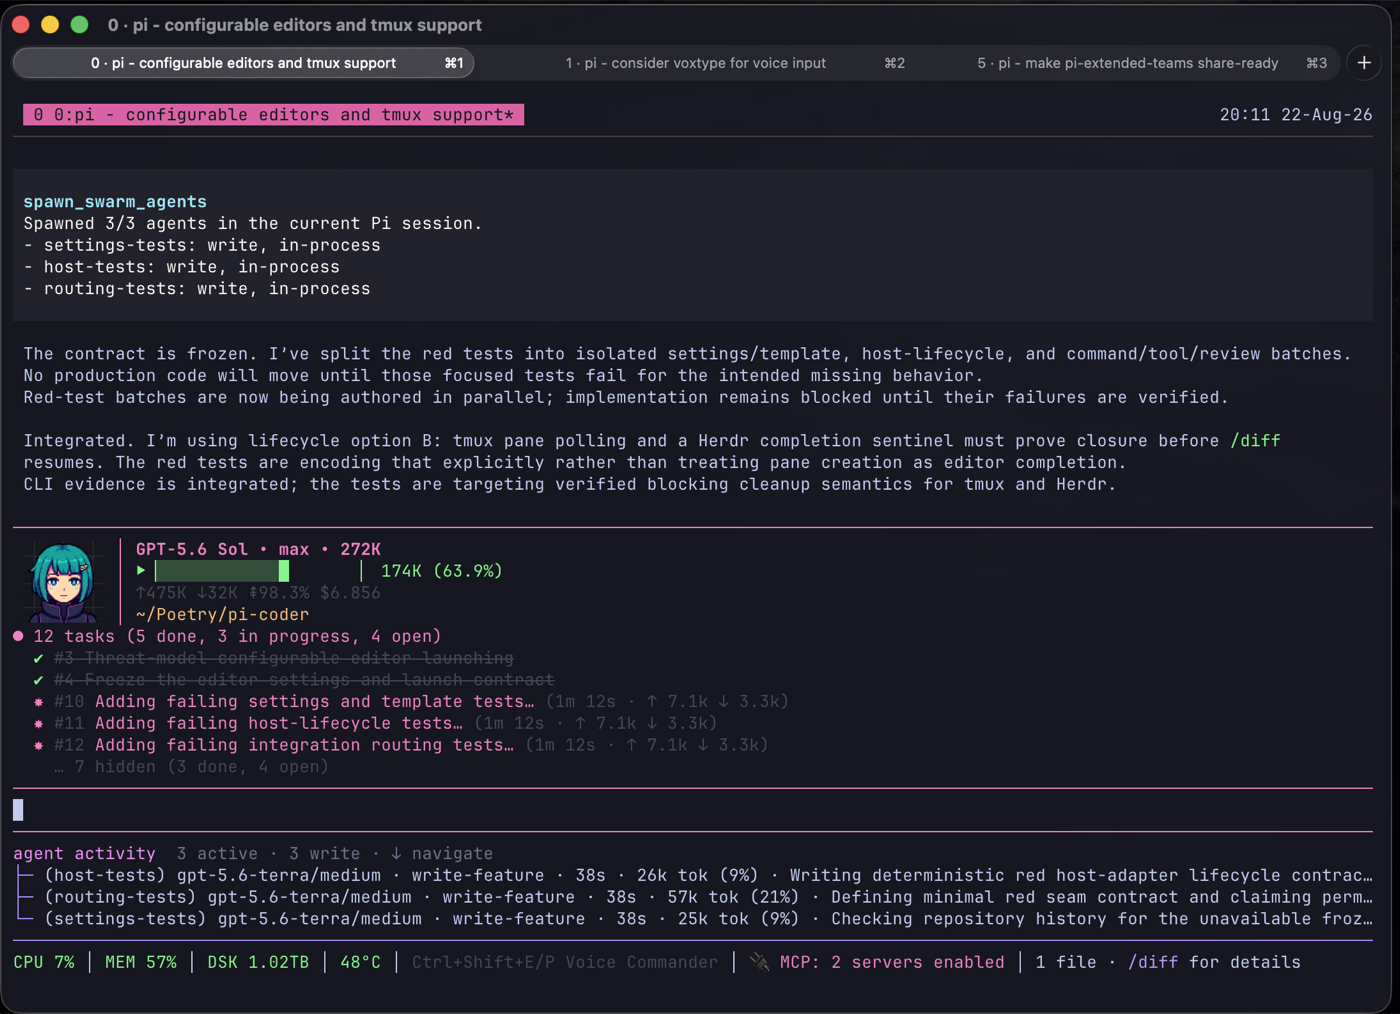Click green checkmark on task #3
The height and width of the screenshot is (1014, 1400).
tap(38, 658)
